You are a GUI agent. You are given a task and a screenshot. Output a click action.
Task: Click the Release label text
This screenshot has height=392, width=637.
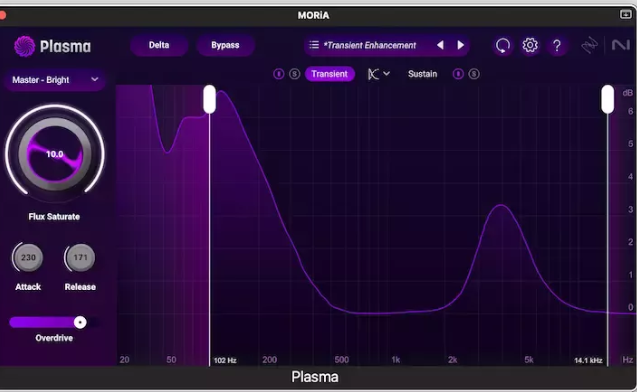[80, 287]
